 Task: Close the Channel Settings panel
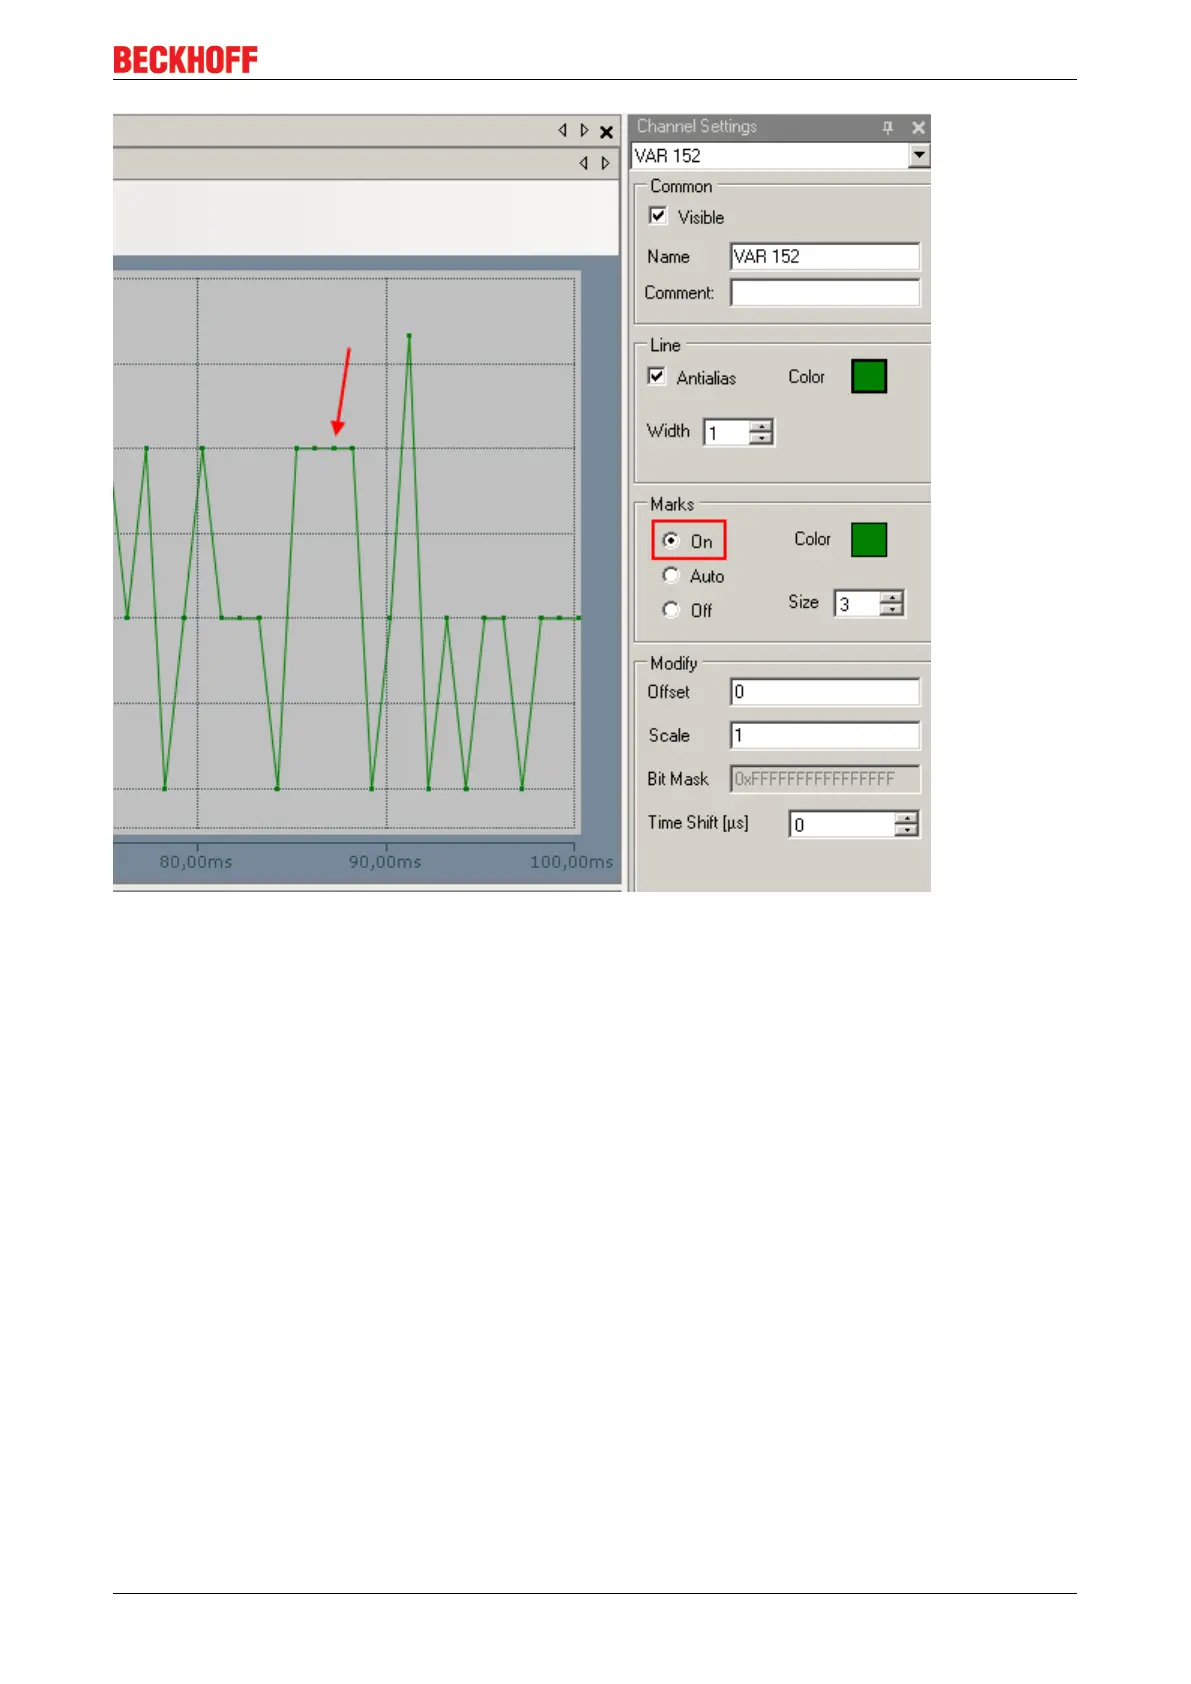(918, 128)
